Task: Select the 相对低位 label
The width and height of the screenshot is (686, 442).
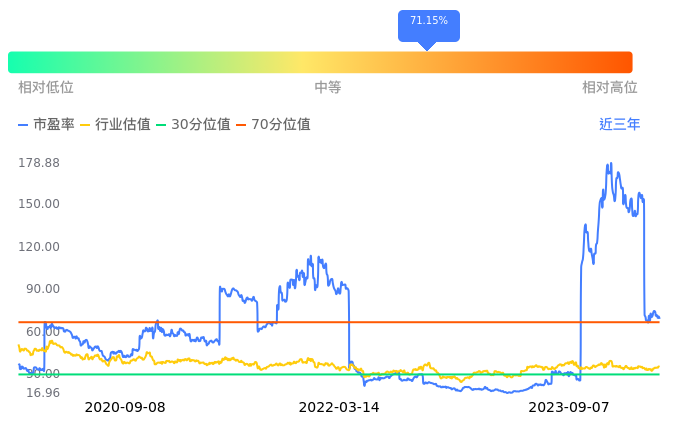Action: pyautogui.click(x=46, y=88)
